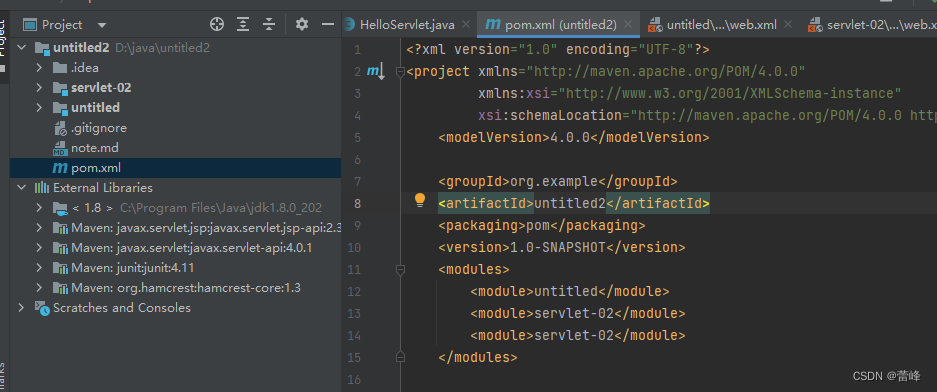This screenshot has height=392, width=937.
Task: Expand Maven hamcrest-core:1.3 library
Action: [39, 288]
